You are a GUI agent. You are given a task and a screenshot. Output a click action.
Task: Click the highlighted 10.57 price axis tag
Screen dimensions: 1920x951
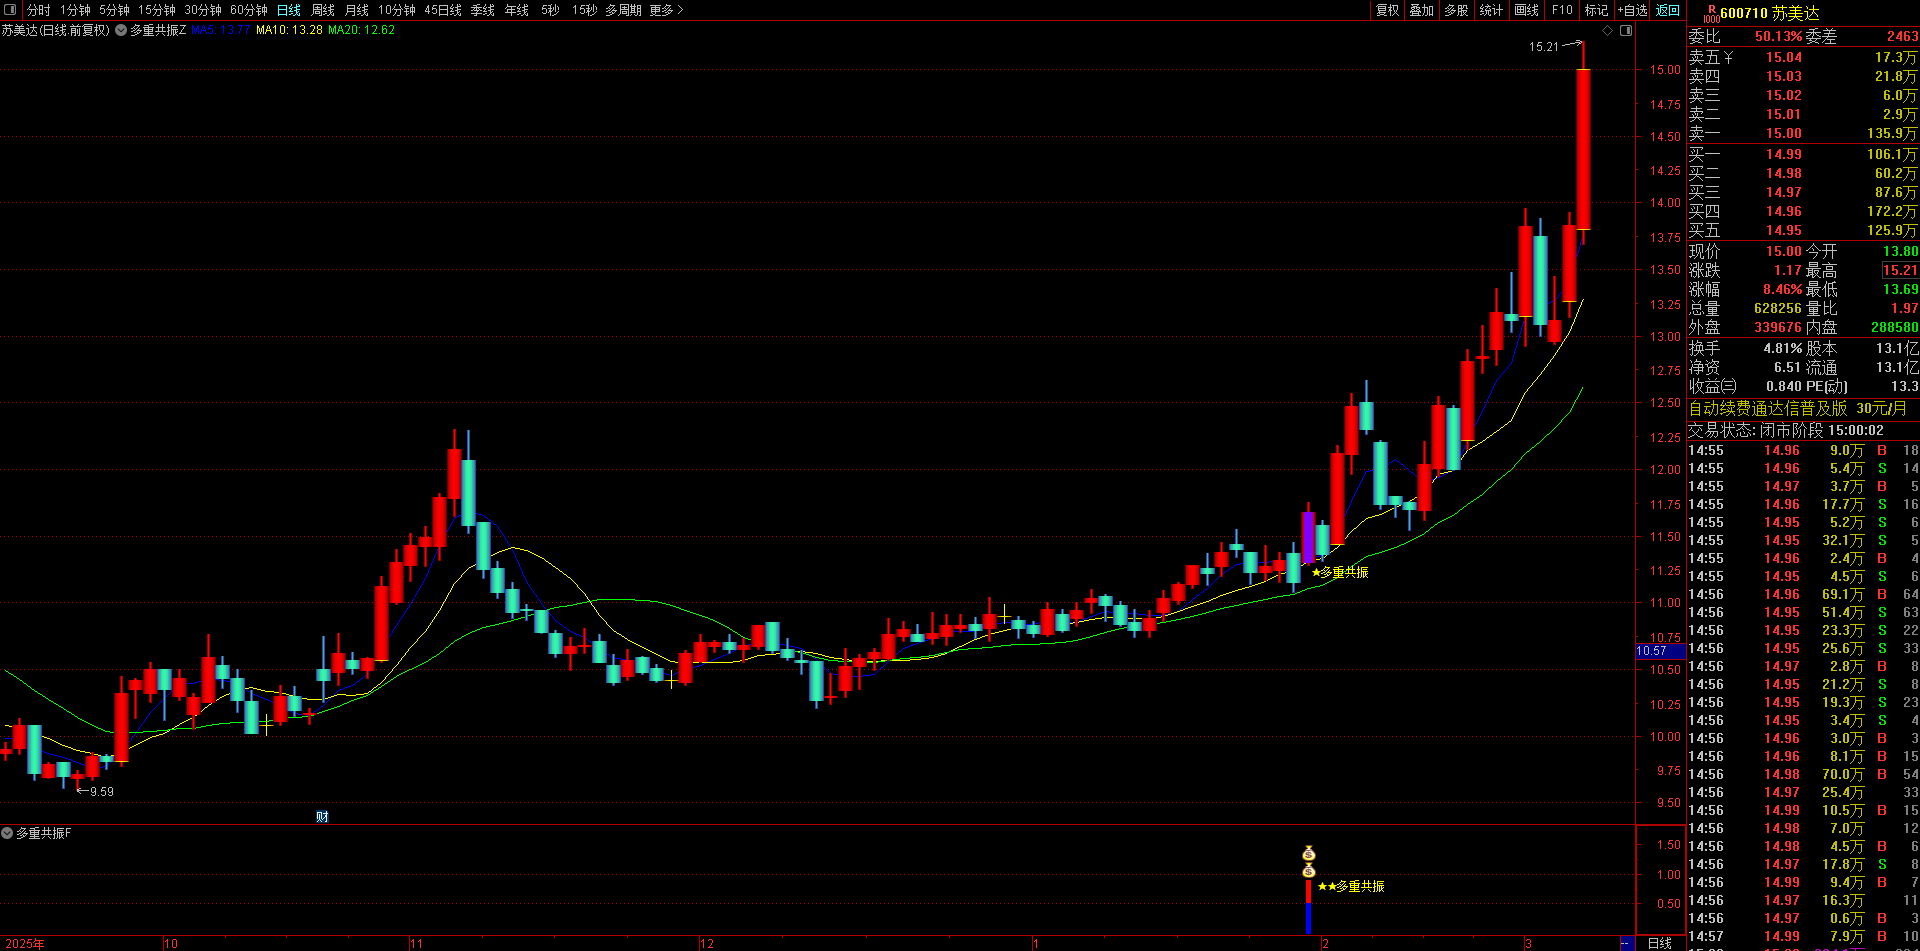click(x=1660, y=651)
